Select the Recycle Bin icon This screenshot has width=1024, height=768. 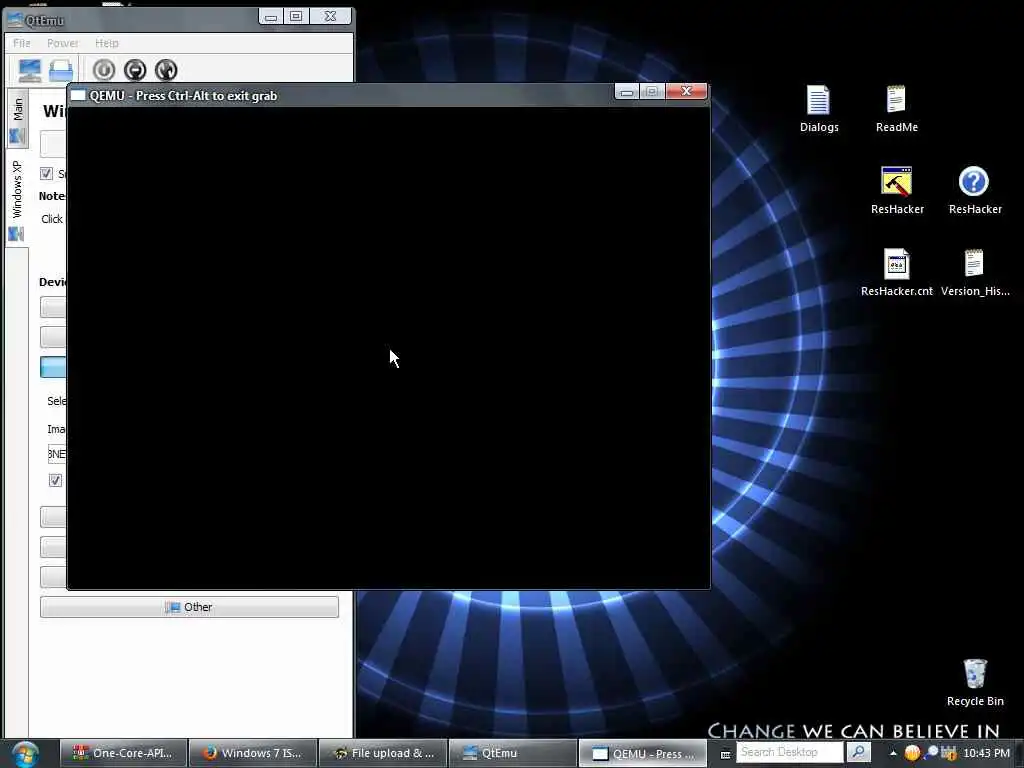point(974,682)
